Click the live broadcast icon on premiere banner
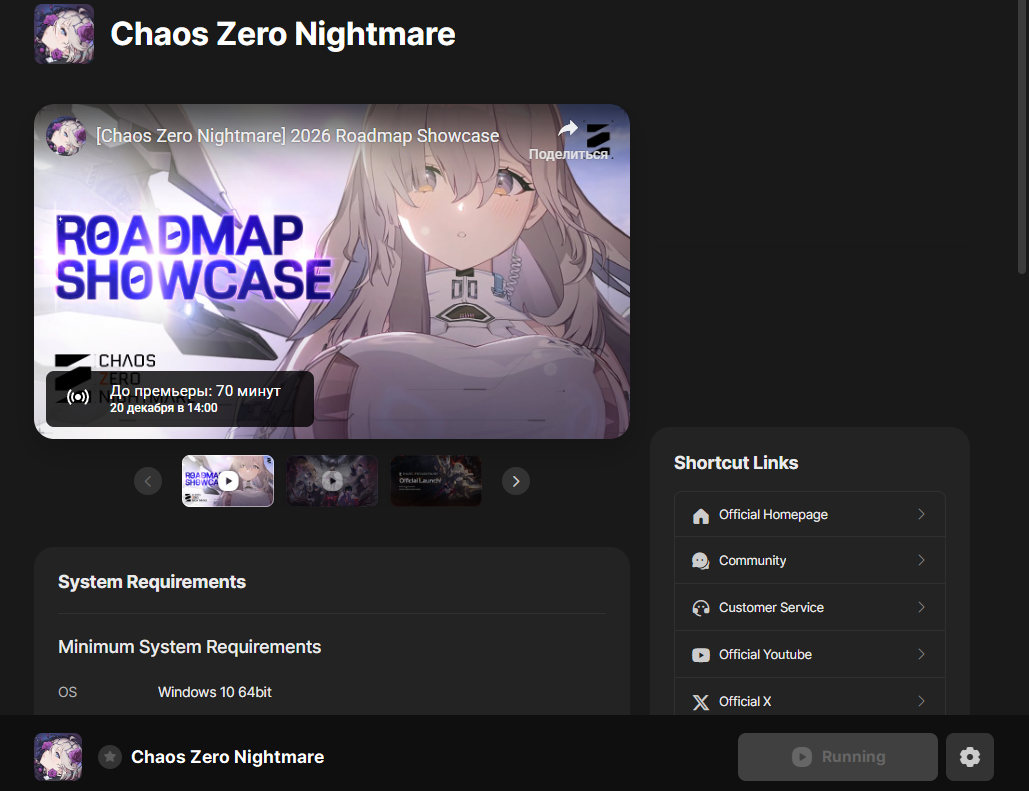This screenshot has width=1029, height=791. click(78, 397)
